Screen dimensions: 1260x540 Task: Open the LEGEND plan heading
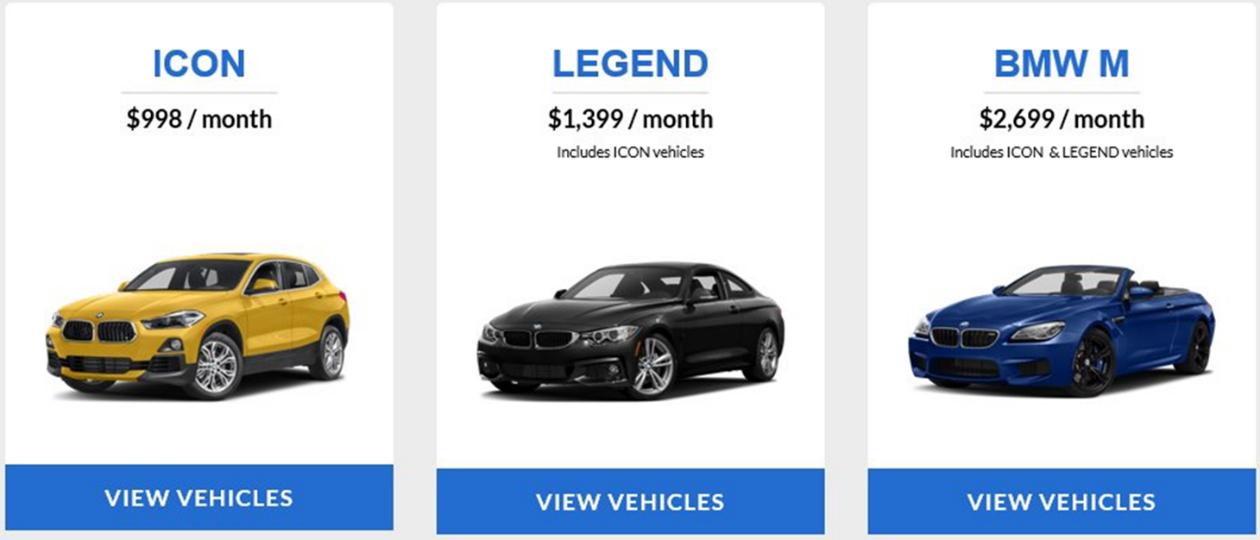pos(630,64)
